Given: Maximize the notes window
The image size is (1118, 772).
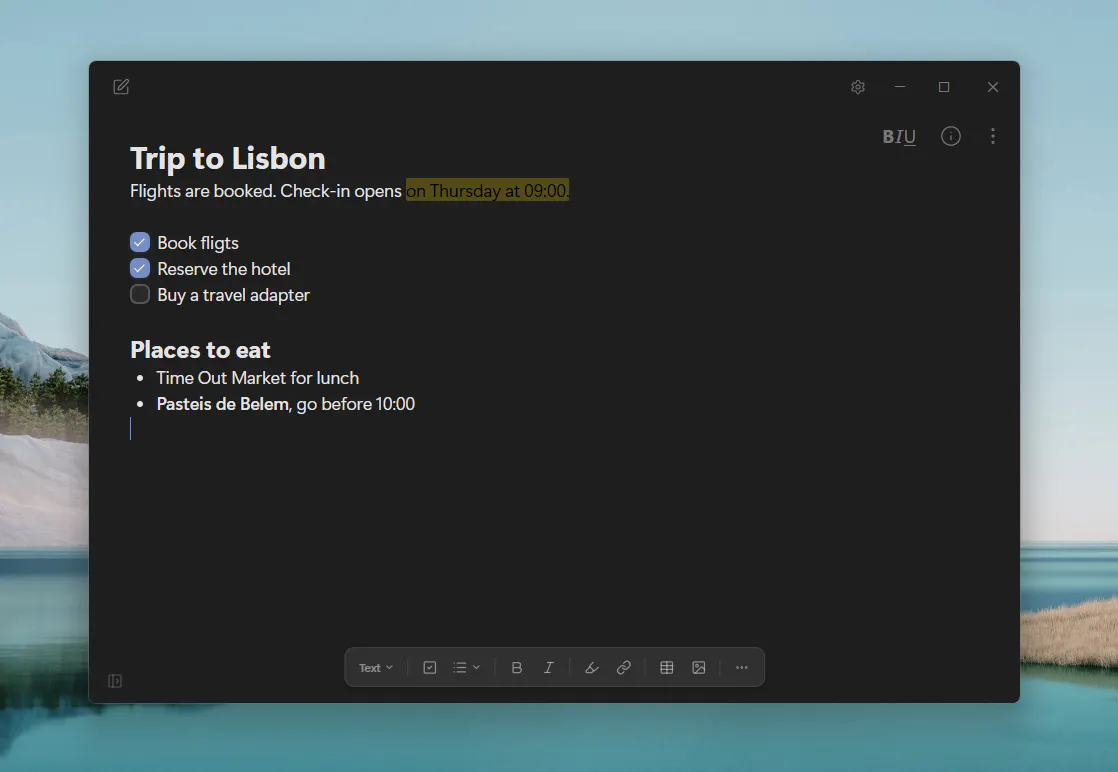Looking at the screenshot, I should 944,87.
